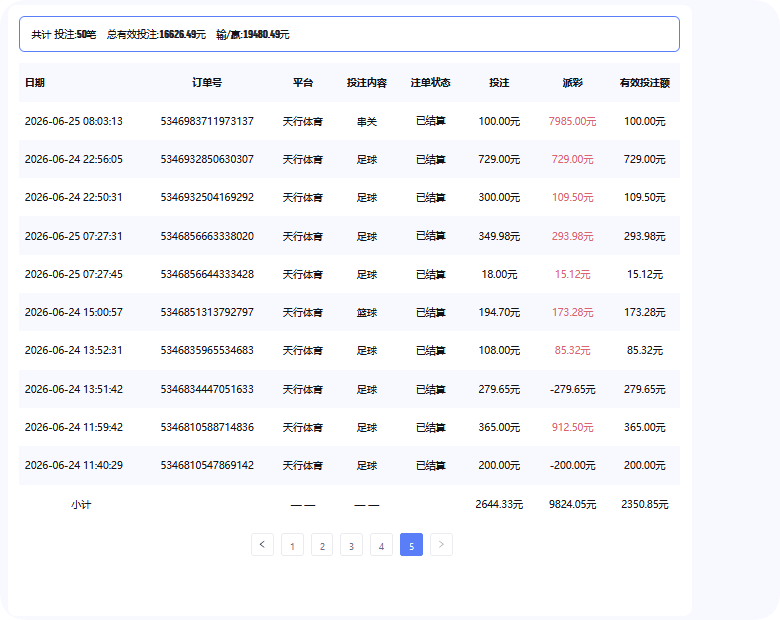780x620 pixels.
Task: Click the -200.00元 payout value
Action: click(573, 465)
